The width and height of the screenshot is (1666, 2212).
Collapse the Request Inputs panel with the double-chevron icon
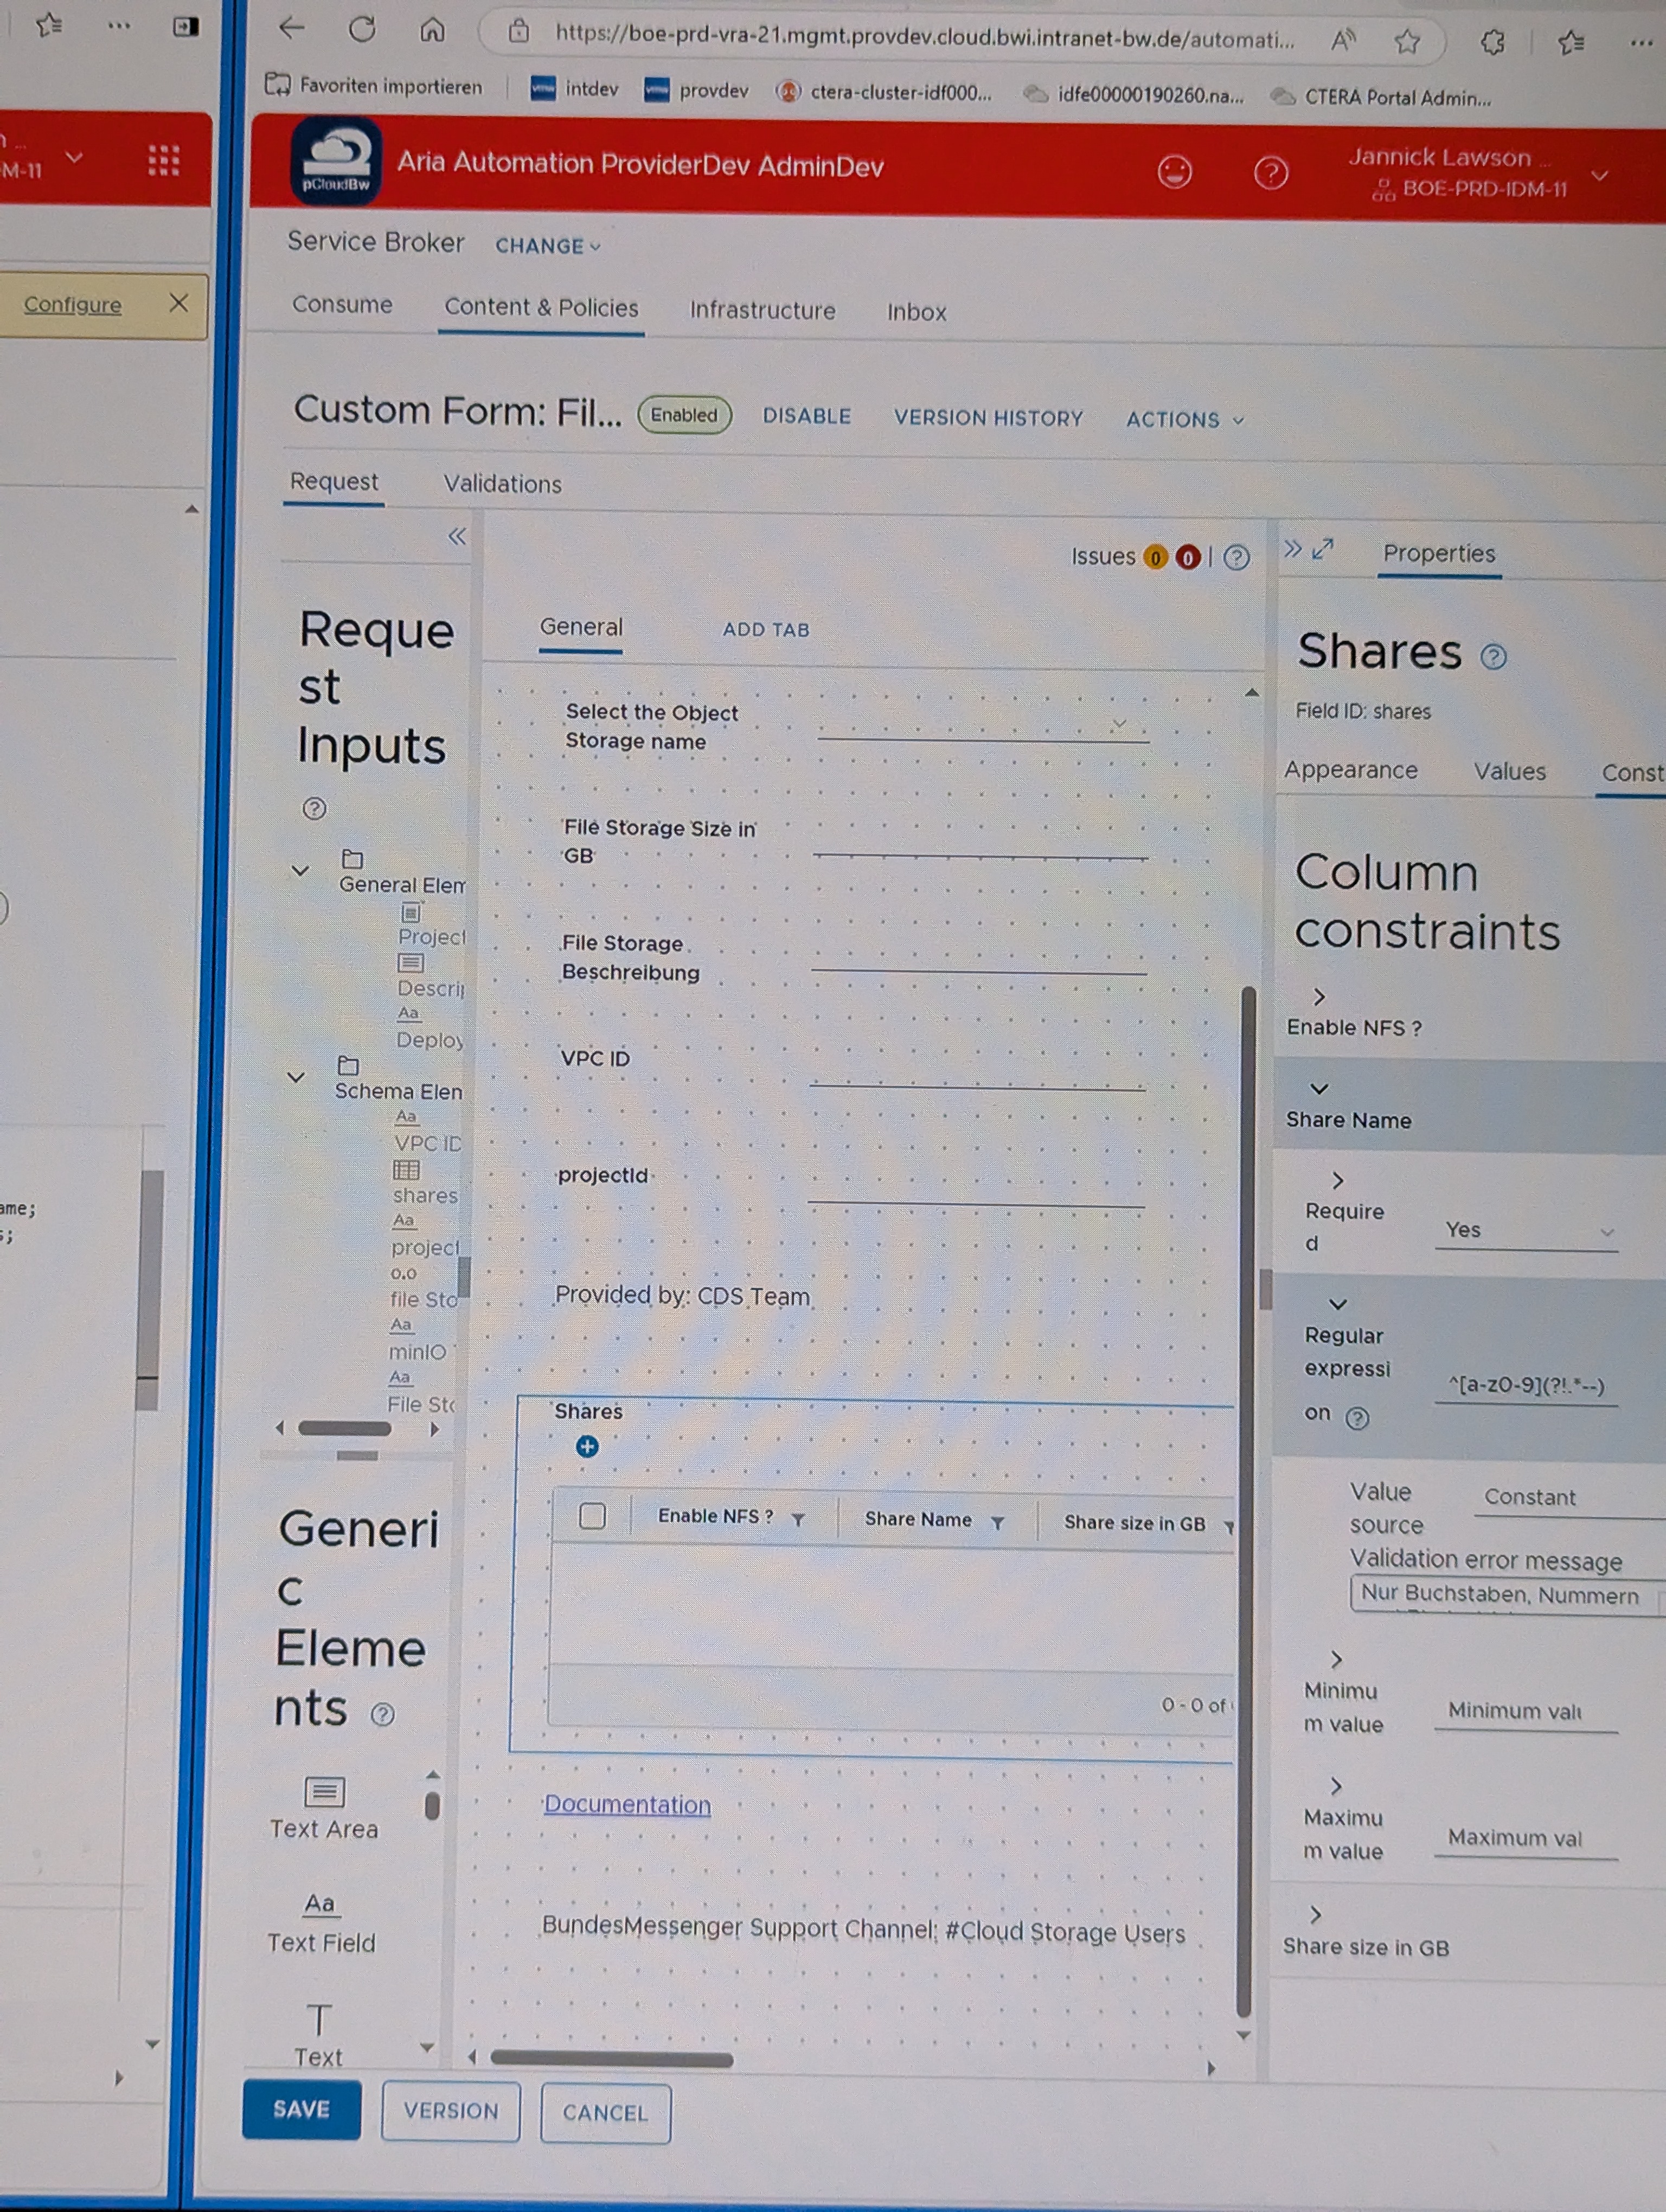pyautogui.click(x=456, y=537)
